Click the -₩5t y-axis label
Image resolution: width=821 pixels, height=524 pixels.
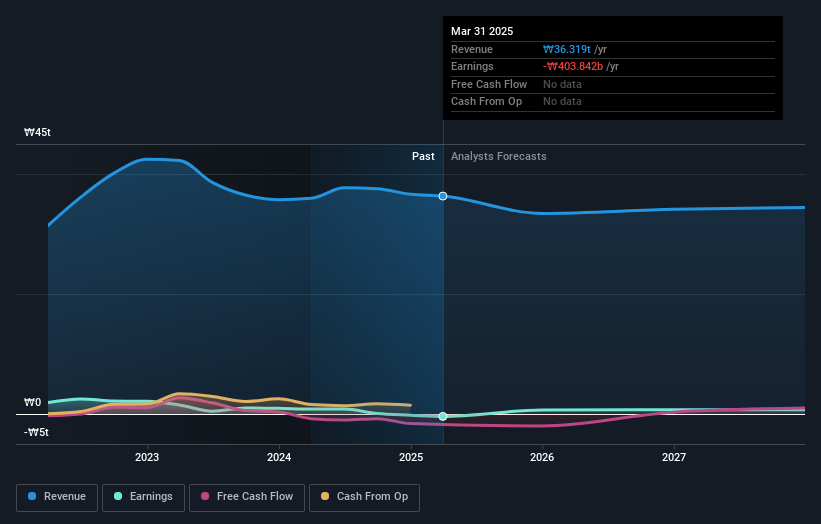click(x=36, y=432)
